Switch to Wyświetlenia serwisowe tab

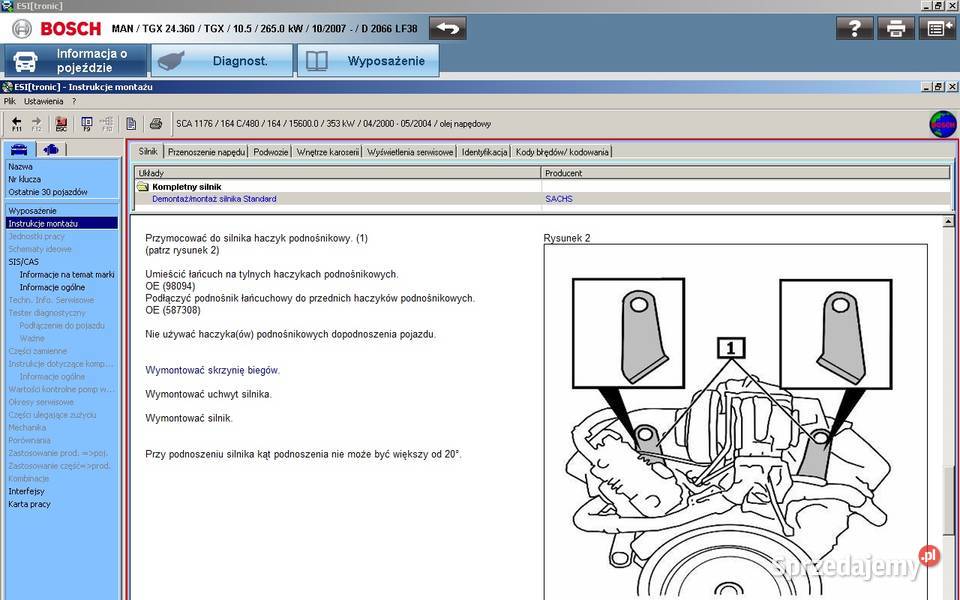click(410, 152)
